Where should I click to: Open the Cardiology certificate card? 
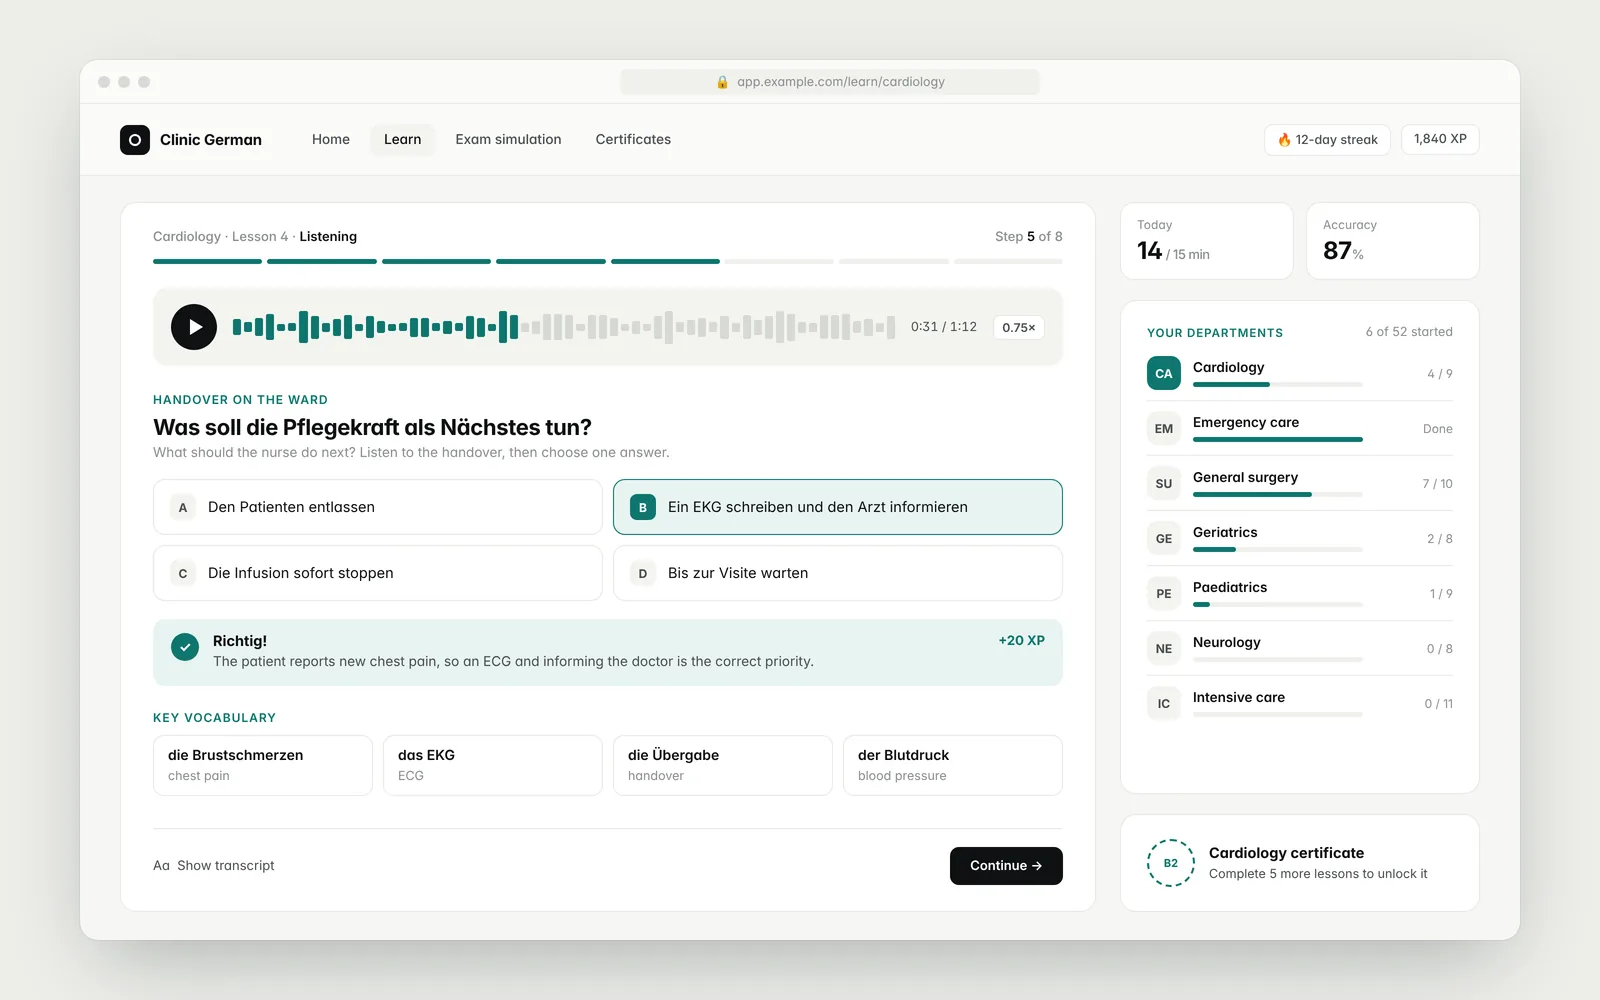1300,863
